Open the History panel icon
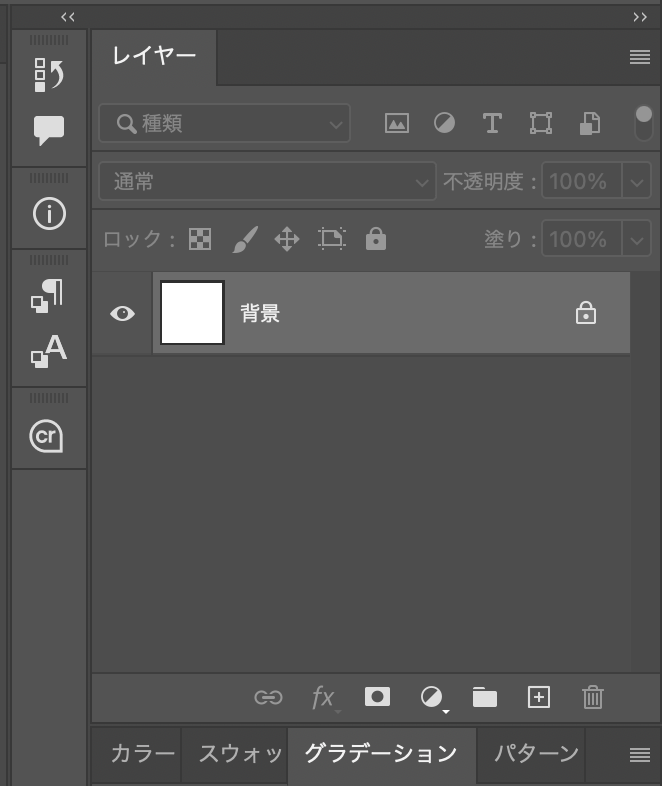The height and width of the screenshot is (786, 662). click(49, 75)
